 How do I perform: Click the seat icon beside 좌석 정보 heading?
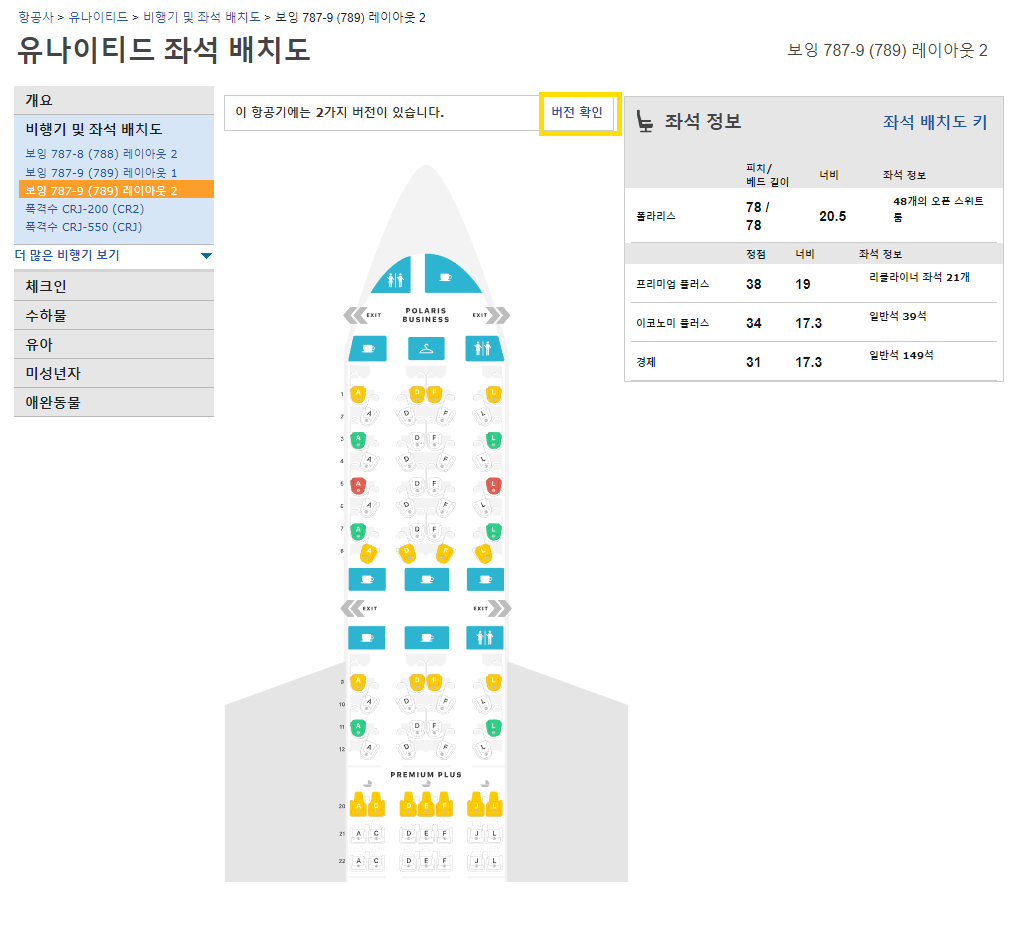point(645,121)
